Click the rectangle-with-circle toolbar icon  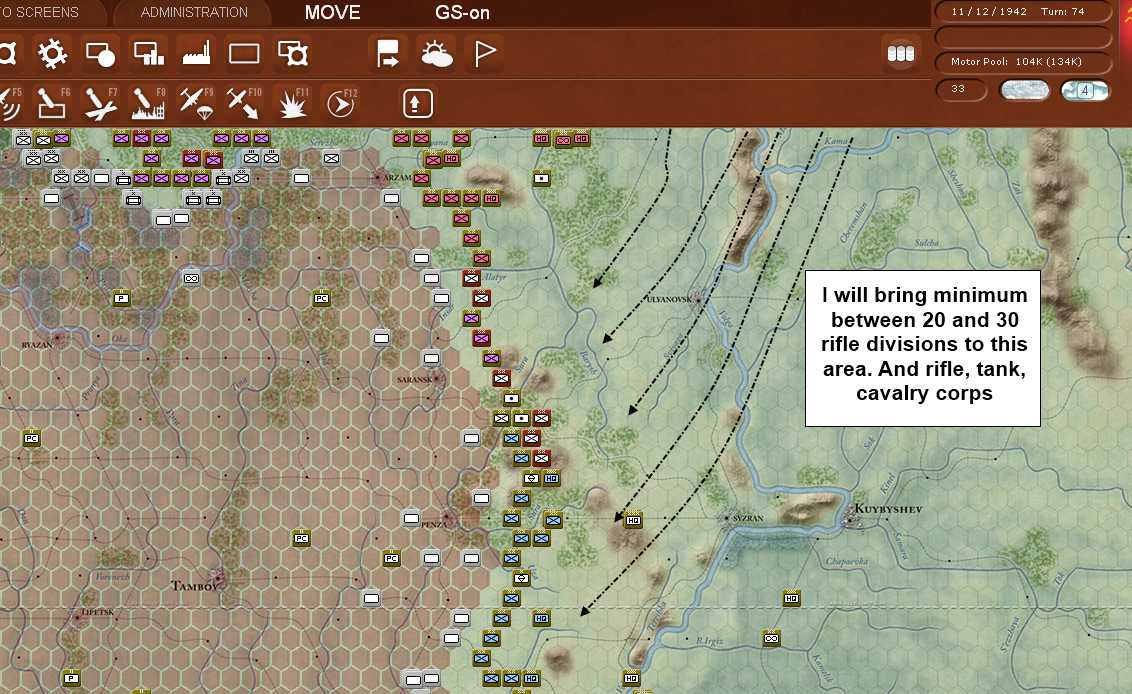point(100,53)
